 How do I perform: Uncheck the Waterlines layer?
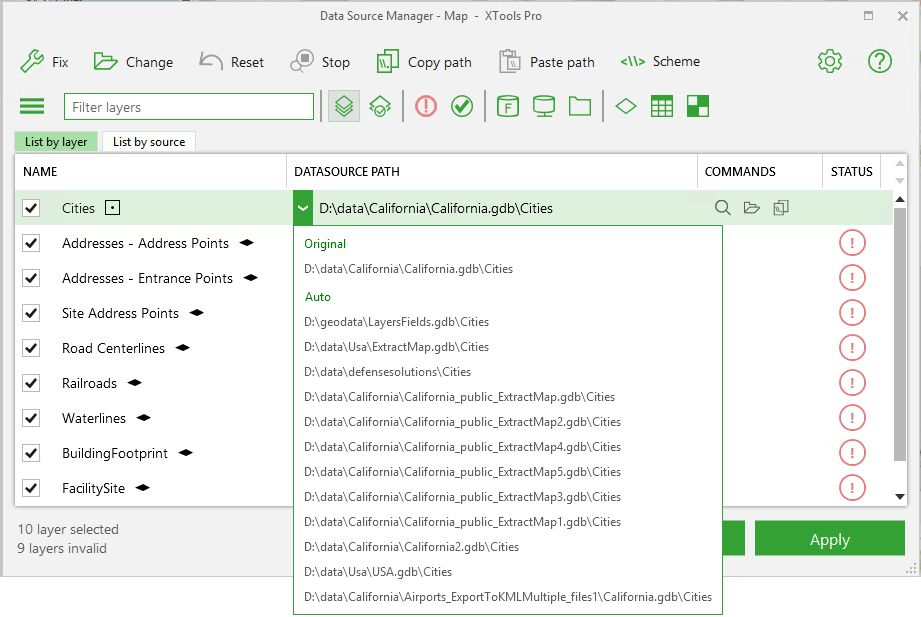pyautogui.click(x=30, y=418)
